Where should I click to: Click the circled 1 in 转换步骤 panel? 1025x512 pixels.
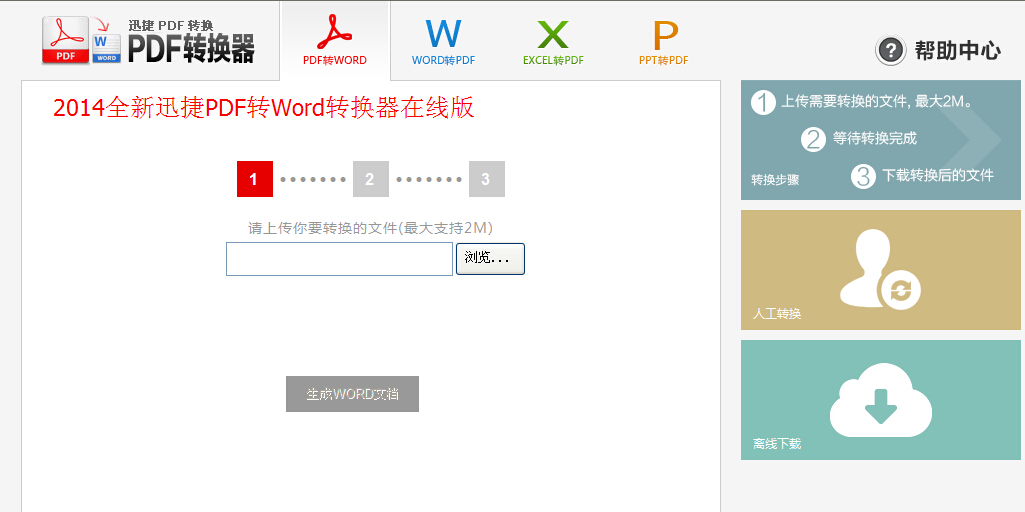(x=763, y=103)
